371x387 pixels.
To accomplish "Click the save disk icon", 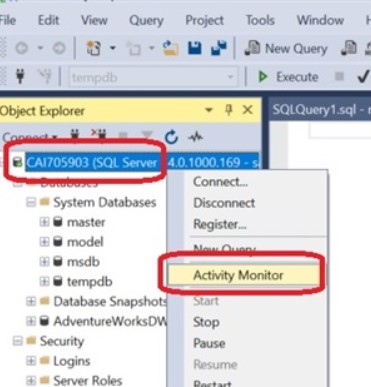I will 195,48.
